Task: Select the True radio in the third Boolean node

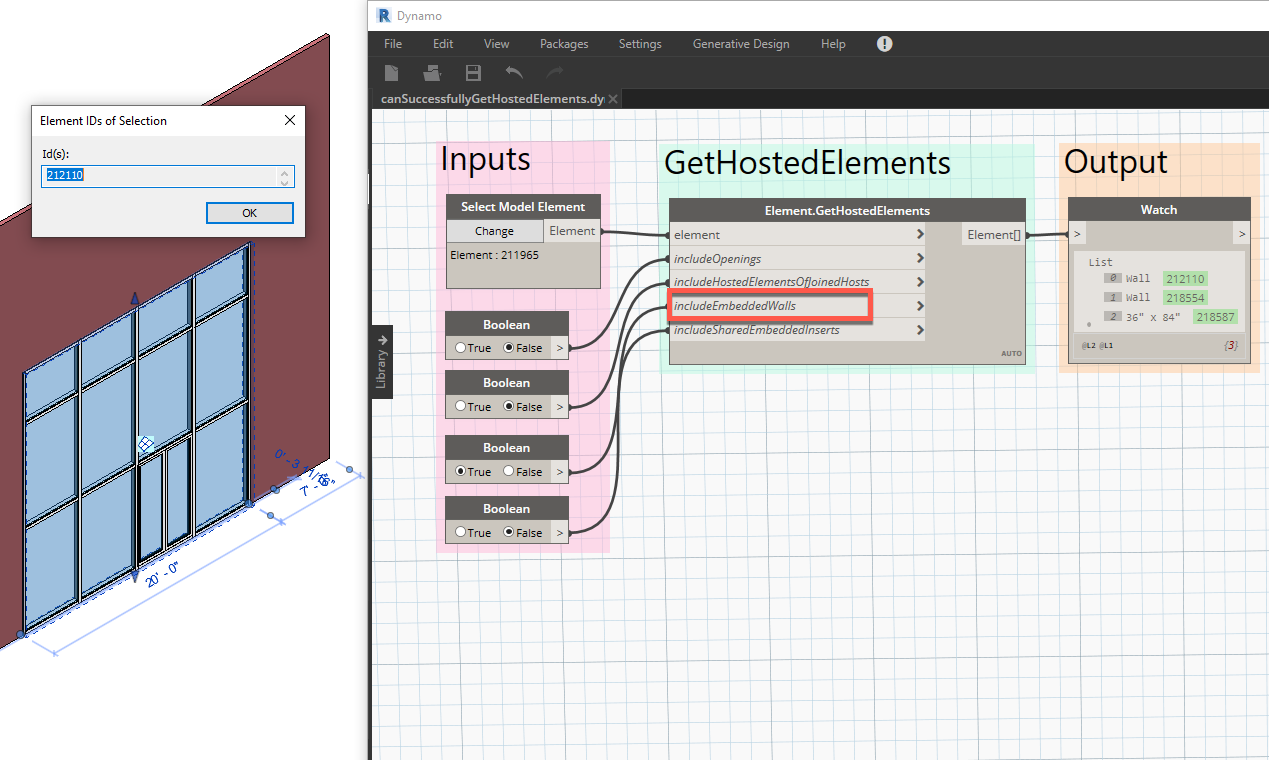Action: [x=462, y=471]
